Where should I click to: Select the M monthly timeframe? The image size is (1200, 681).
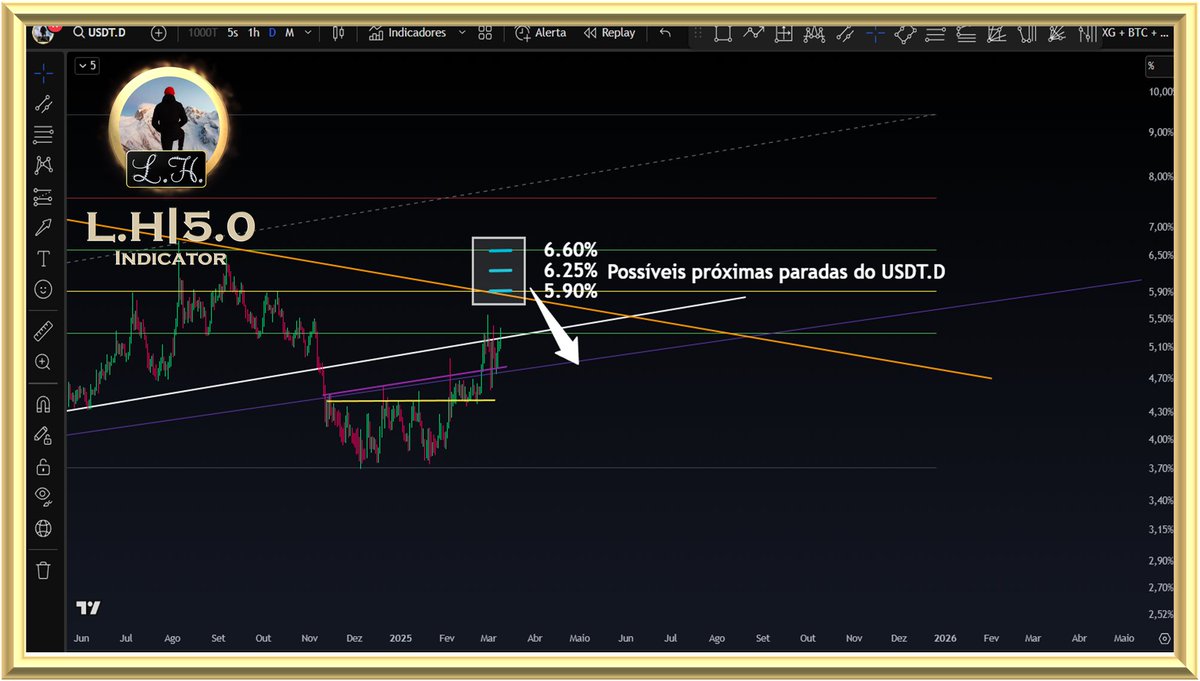(289, 33)
